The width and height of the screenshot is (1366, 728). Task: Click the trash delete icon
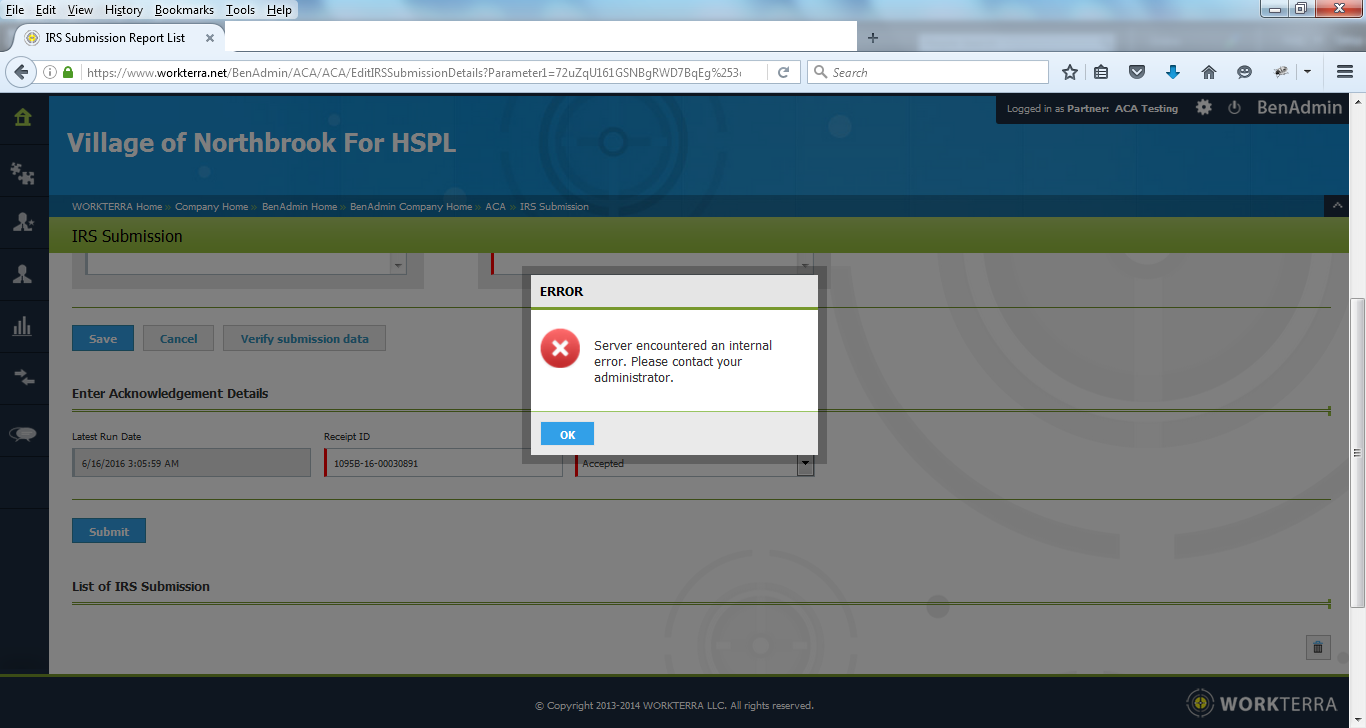click(x=1317, y=648)
